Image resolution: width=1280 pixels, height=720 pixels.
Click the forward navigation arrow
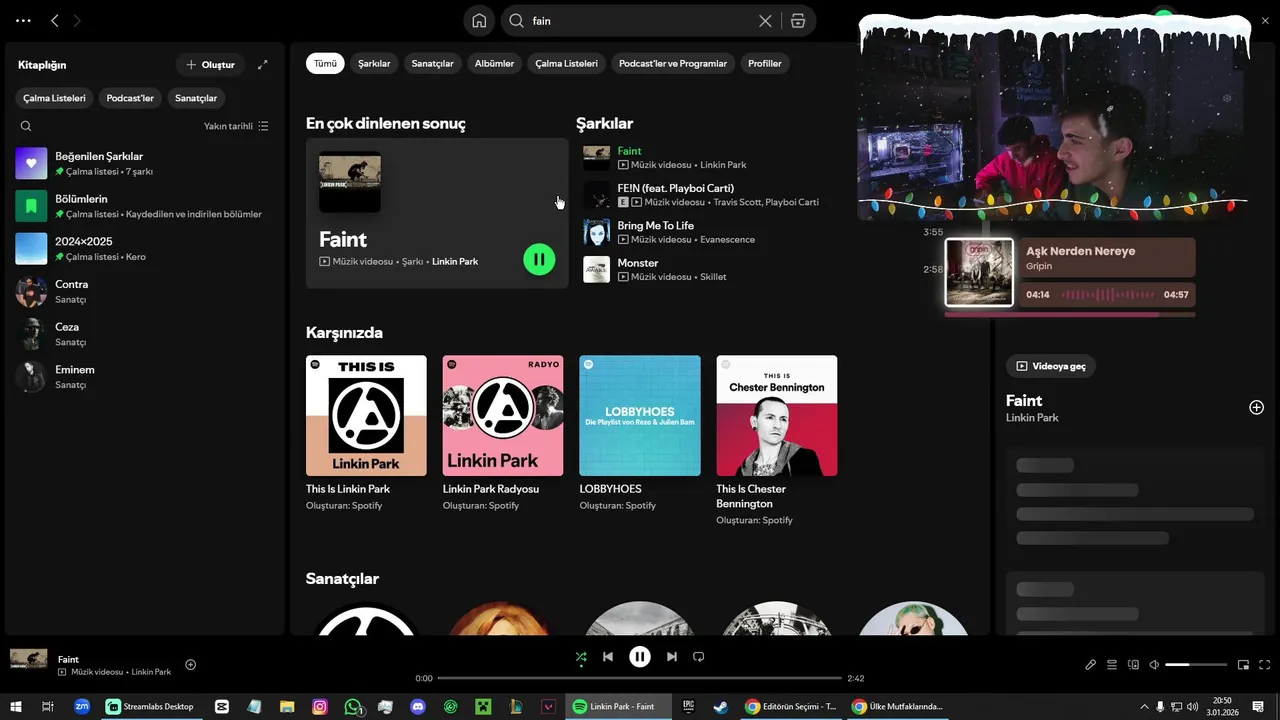pyautogui.click(x=77, y=20)
